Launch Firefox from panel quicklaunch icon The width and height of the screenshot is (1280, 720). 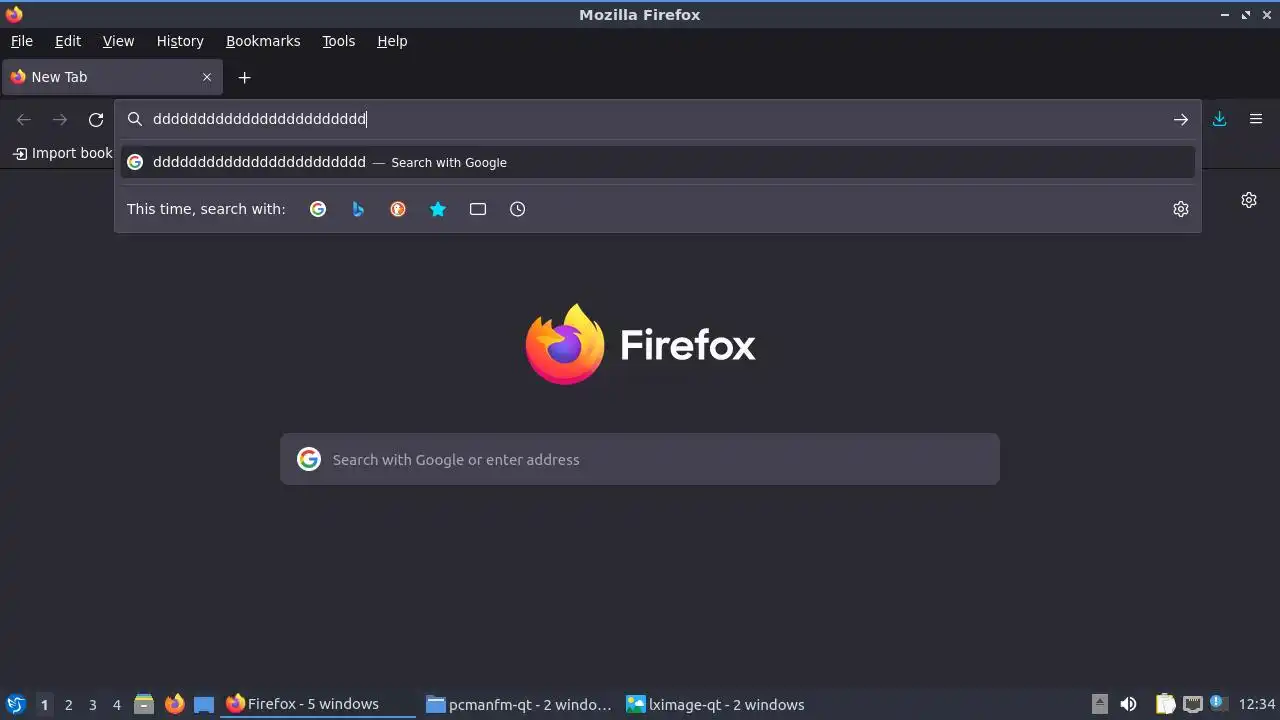pos(174,704)
